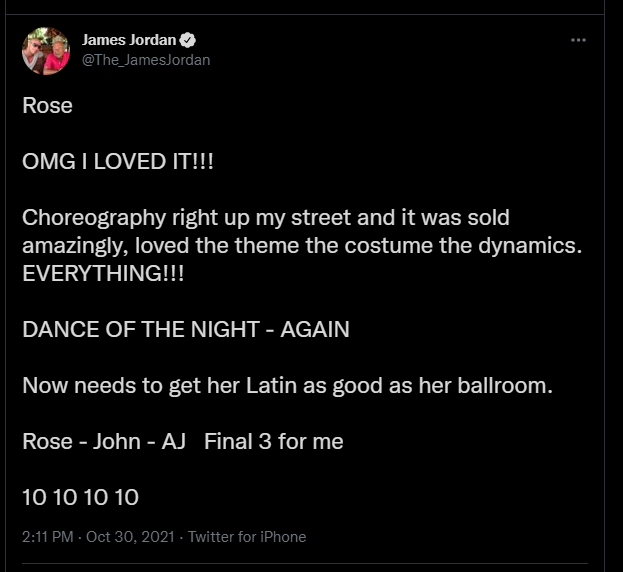Open the tweet's three-dot More menu
This screenshot has height=572, width=623.
[578, 40]
